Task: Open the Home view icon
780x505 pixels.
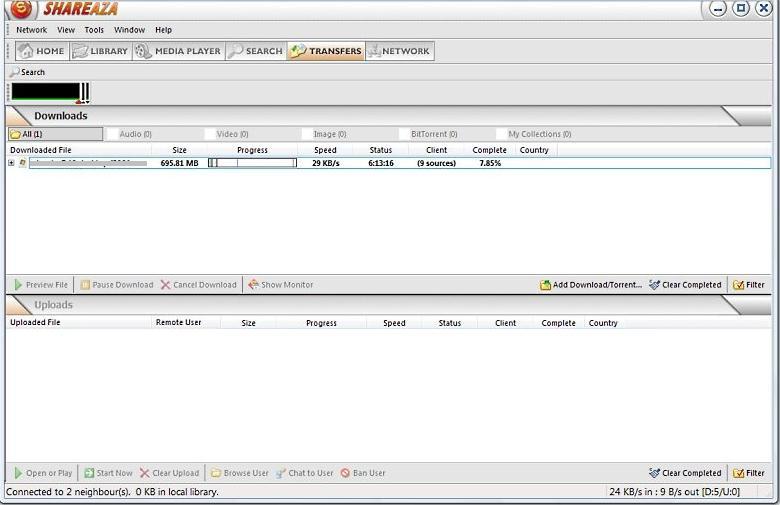Action: (26, 51)
